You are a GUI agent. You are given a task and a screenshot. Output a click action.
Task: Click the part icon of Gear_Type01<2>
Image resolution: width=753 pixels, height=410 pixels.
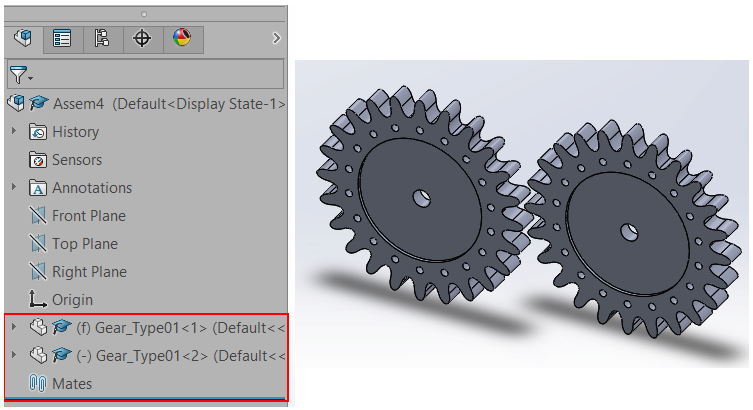point(38,355)
